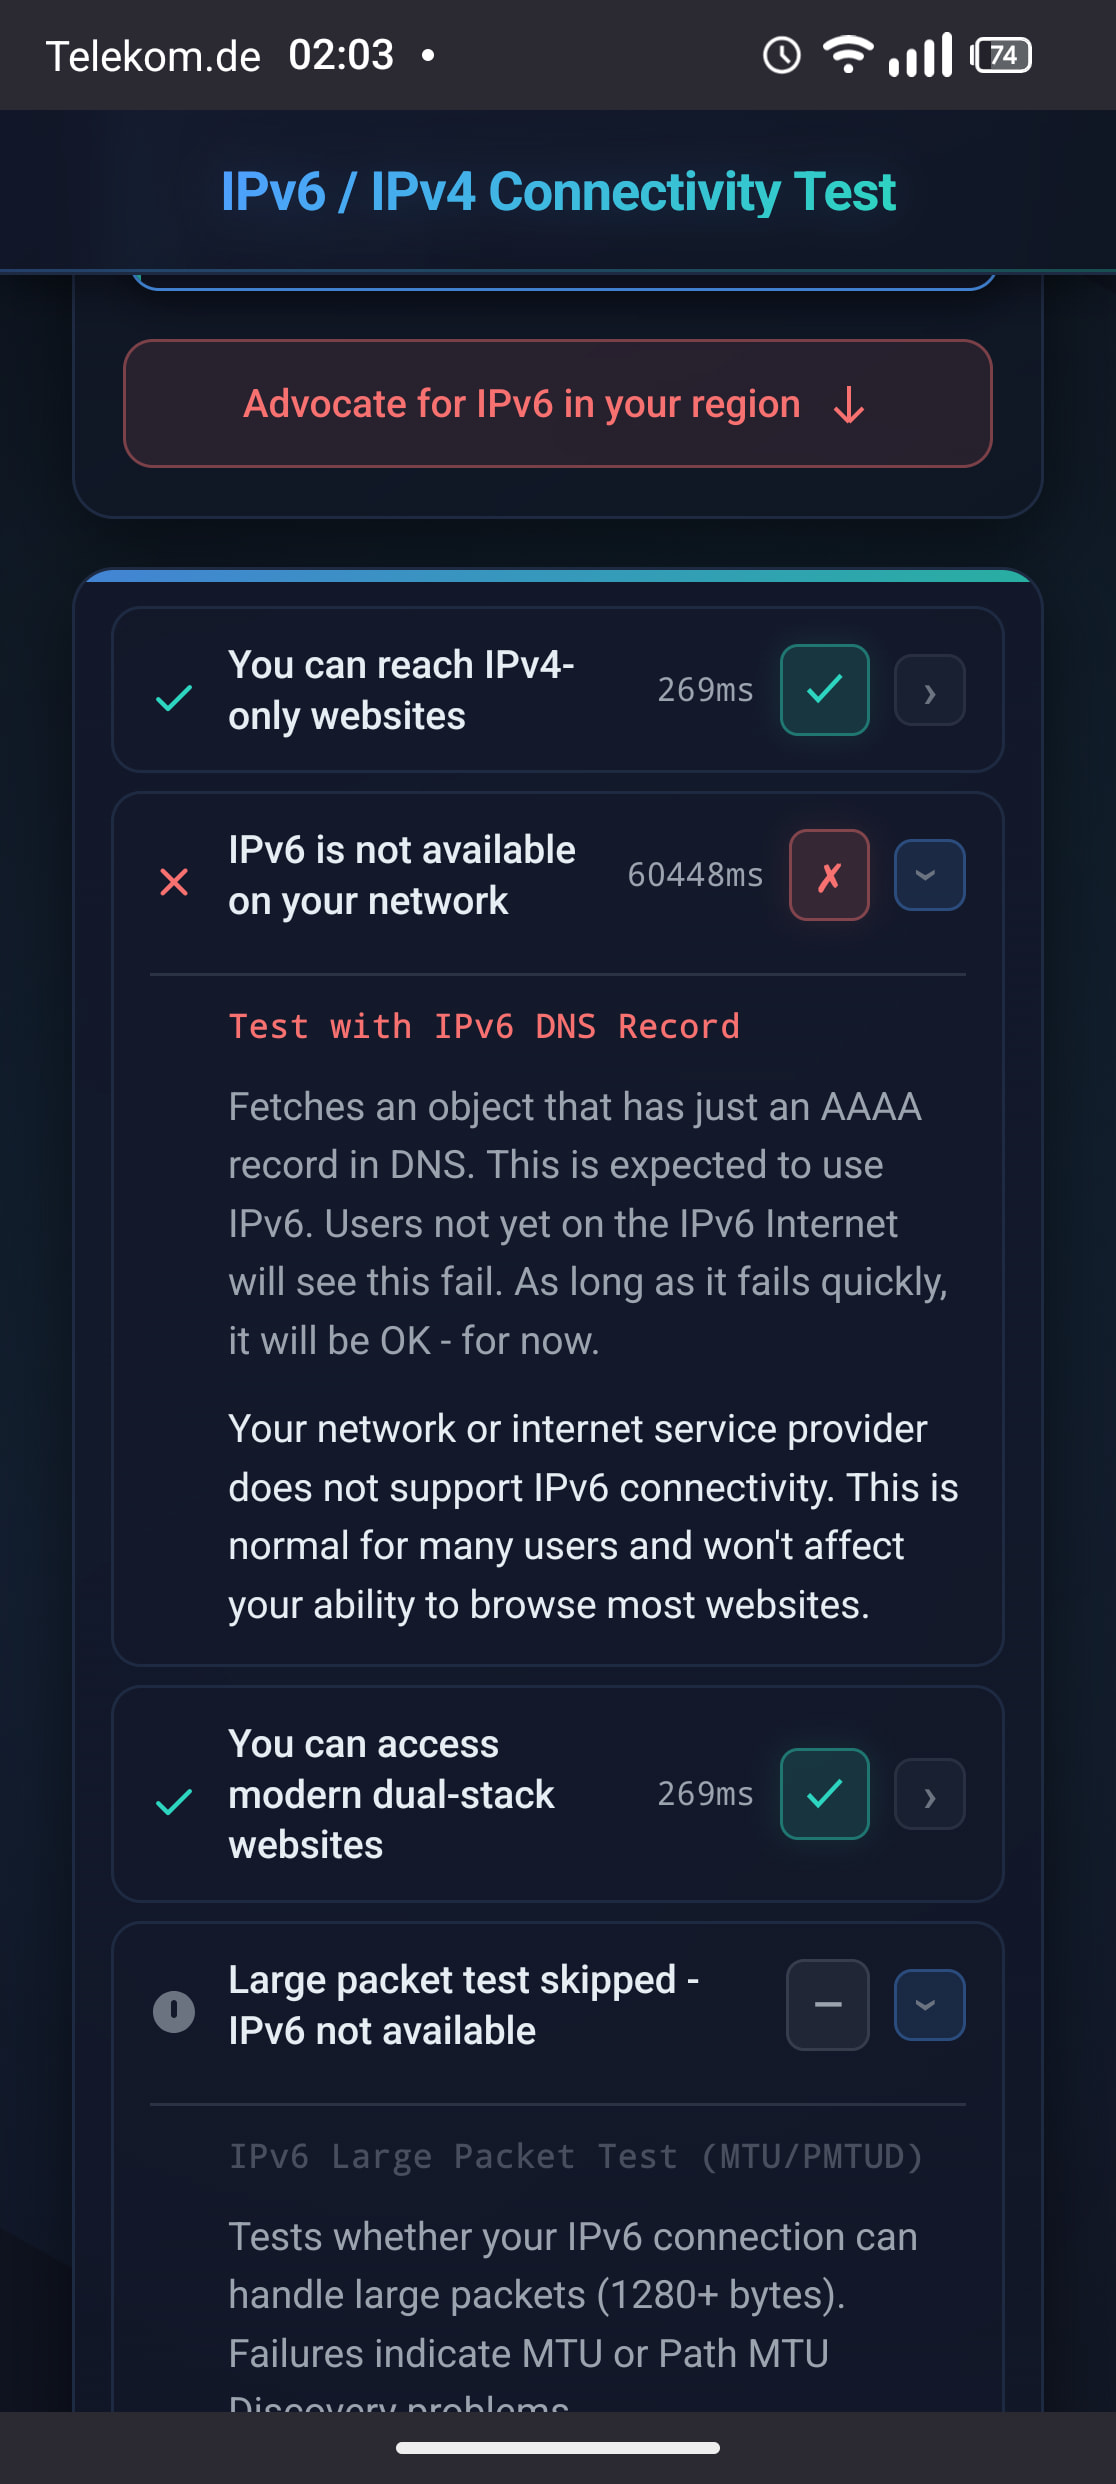This screenshot has height=2484, width=1116.
Task: Tap the Wi-Fi icon in the status bar
Action: pyautogui.click(x=847, y=55)
